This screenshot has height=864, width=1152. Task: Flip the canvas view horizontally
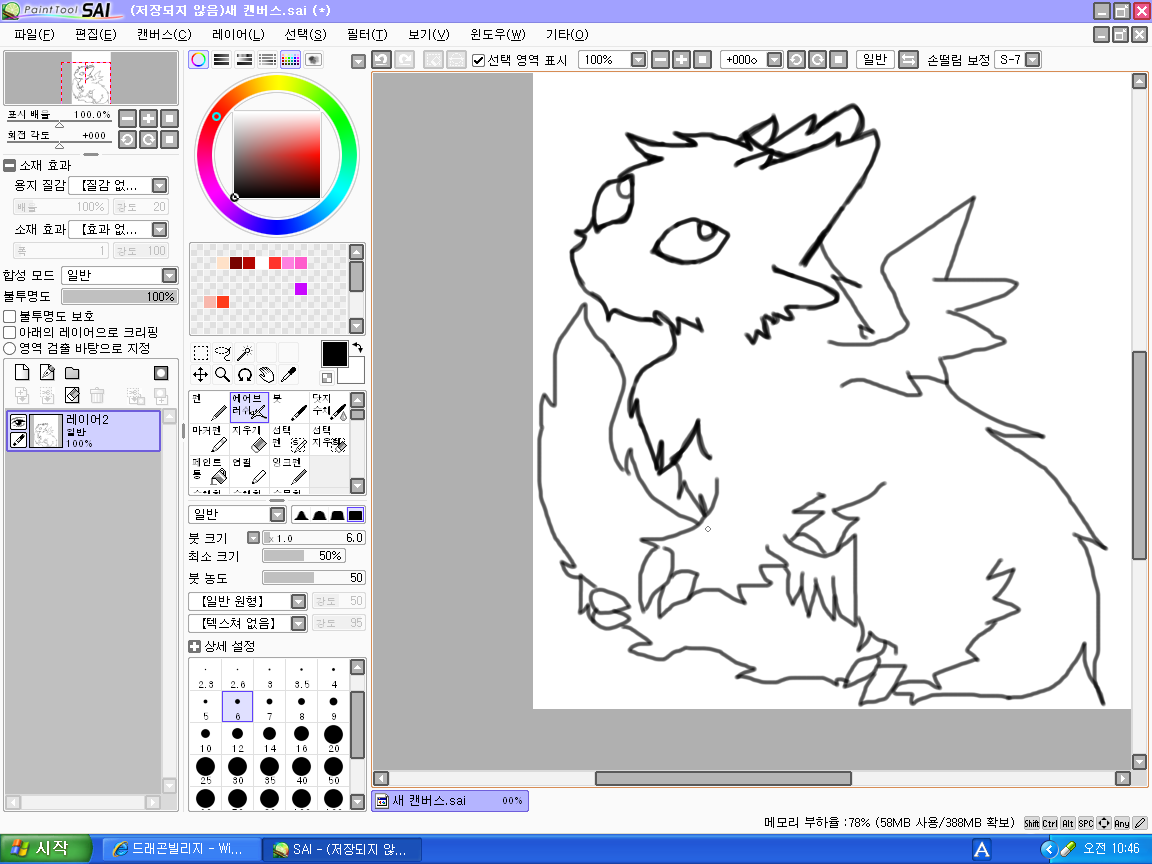click(x=908, y=60)
